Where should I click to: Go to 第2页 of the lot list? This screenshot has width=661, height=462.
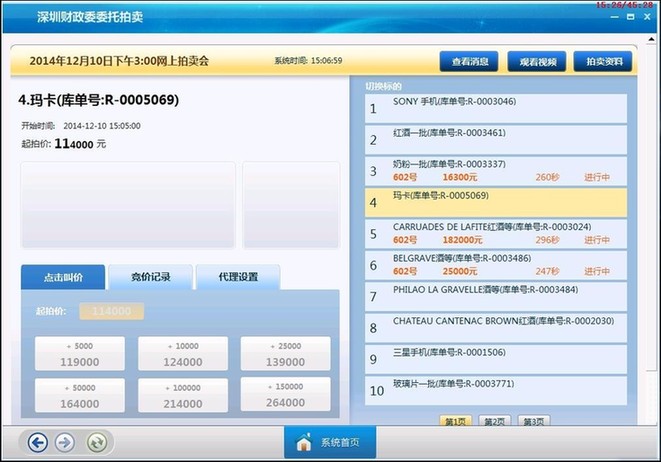(493, 422)
